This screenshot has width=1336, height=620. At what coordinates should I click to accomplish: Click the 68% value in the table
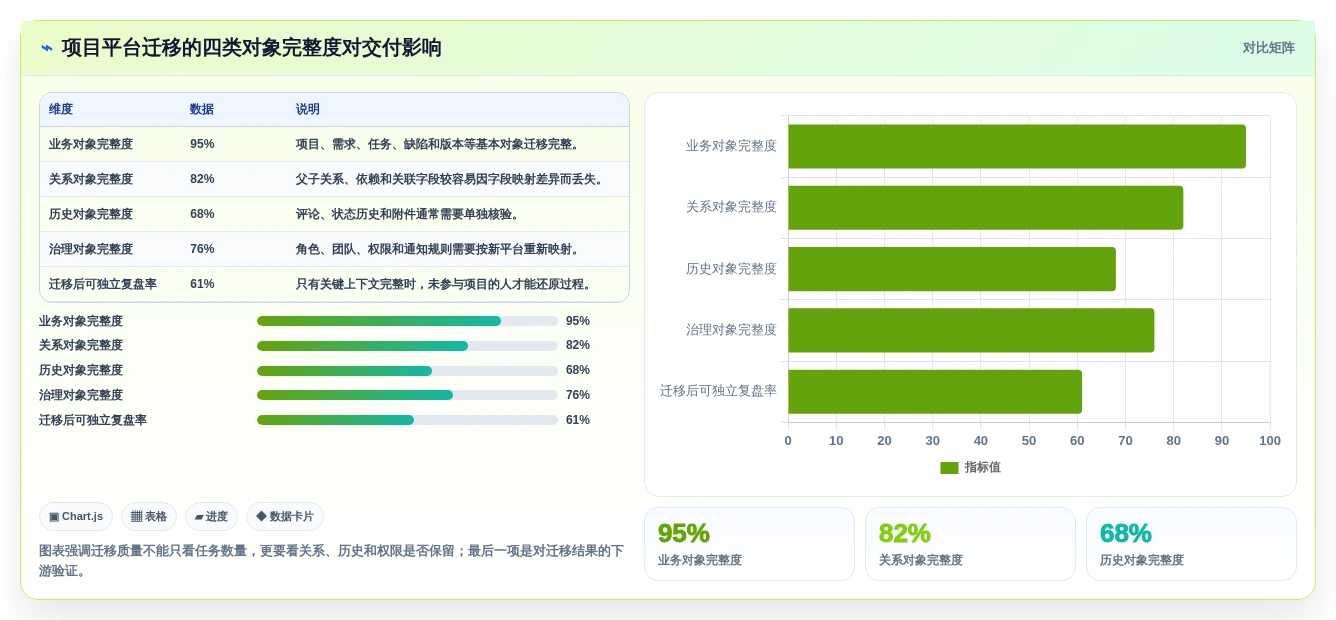point(202,214)
